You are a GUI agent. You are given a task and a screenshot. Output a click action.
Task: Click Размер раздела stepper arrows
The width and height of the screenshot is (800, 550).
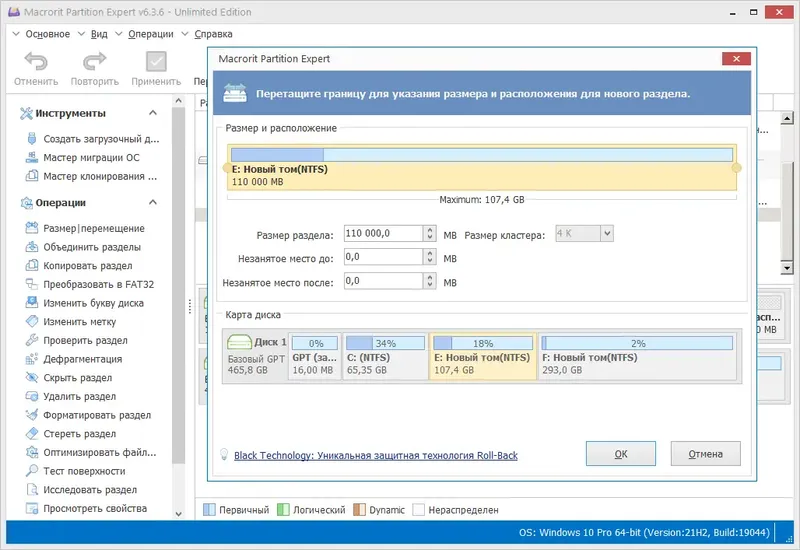pos(430,234)
